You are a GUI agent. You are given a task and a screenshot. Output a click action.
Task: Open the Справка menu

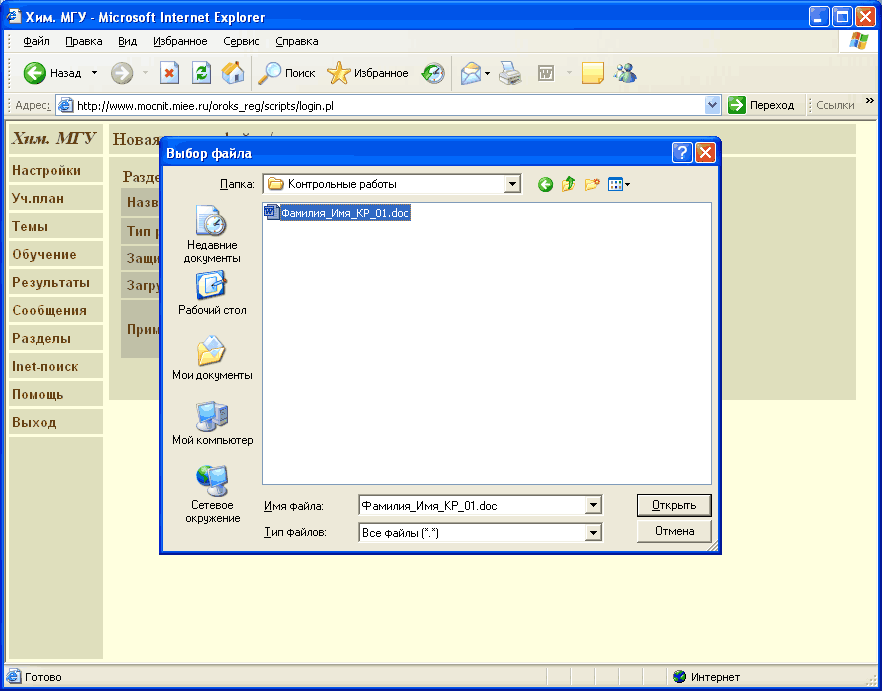click(297, 41)
